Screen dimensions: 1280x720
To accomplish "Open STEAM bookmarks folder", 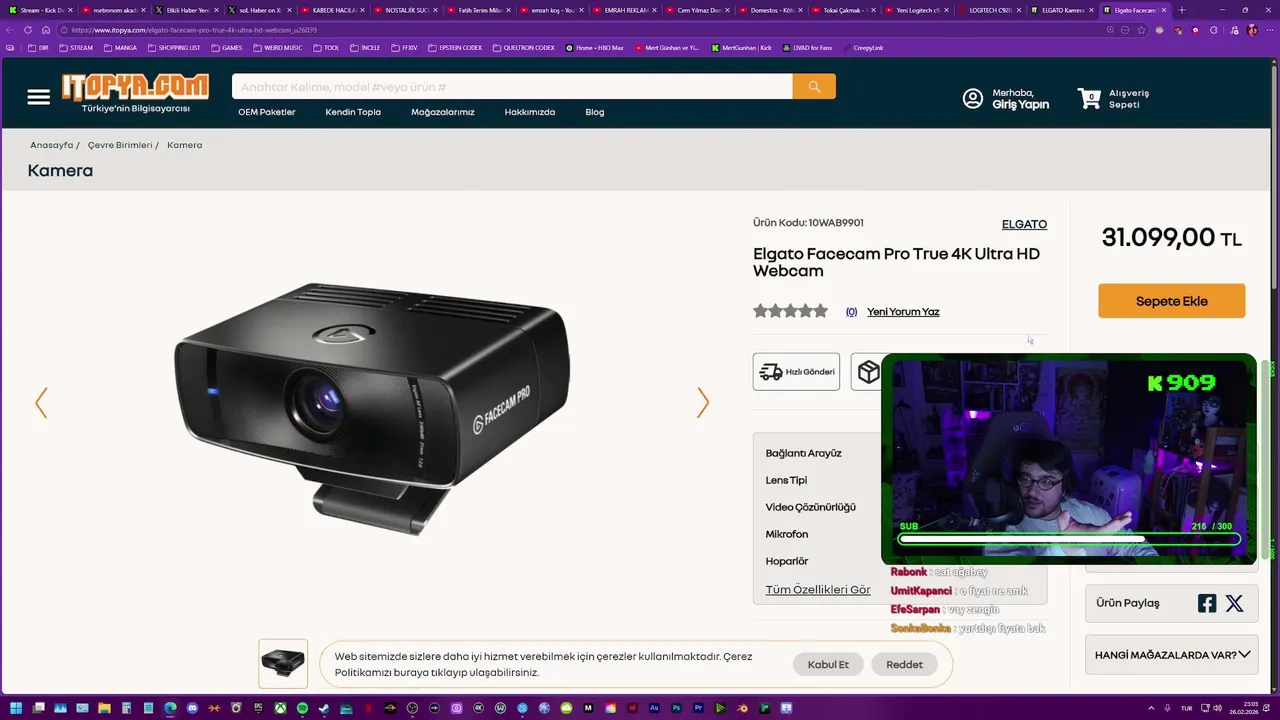I will [76, 47].
